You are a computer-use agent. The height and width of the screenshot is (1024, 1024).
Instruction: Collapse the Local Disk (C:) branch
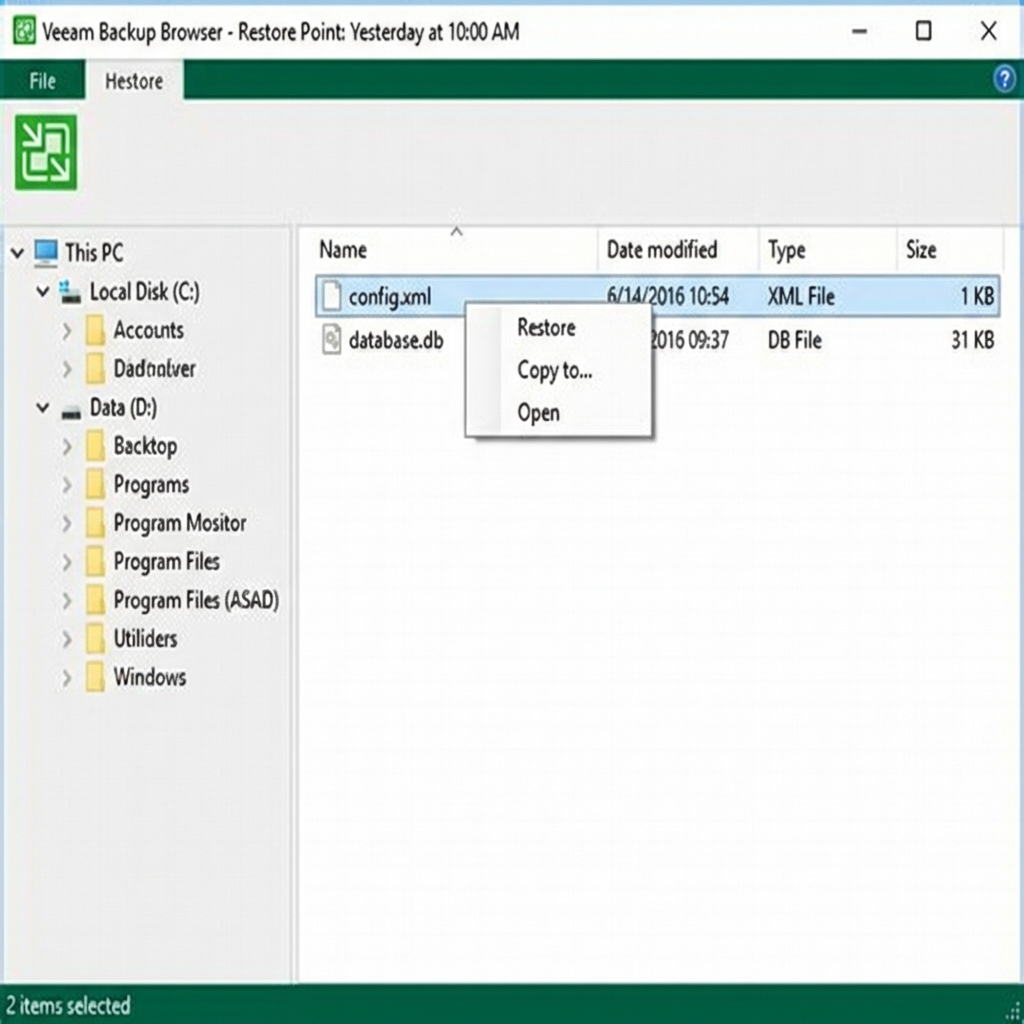(42, 292)
